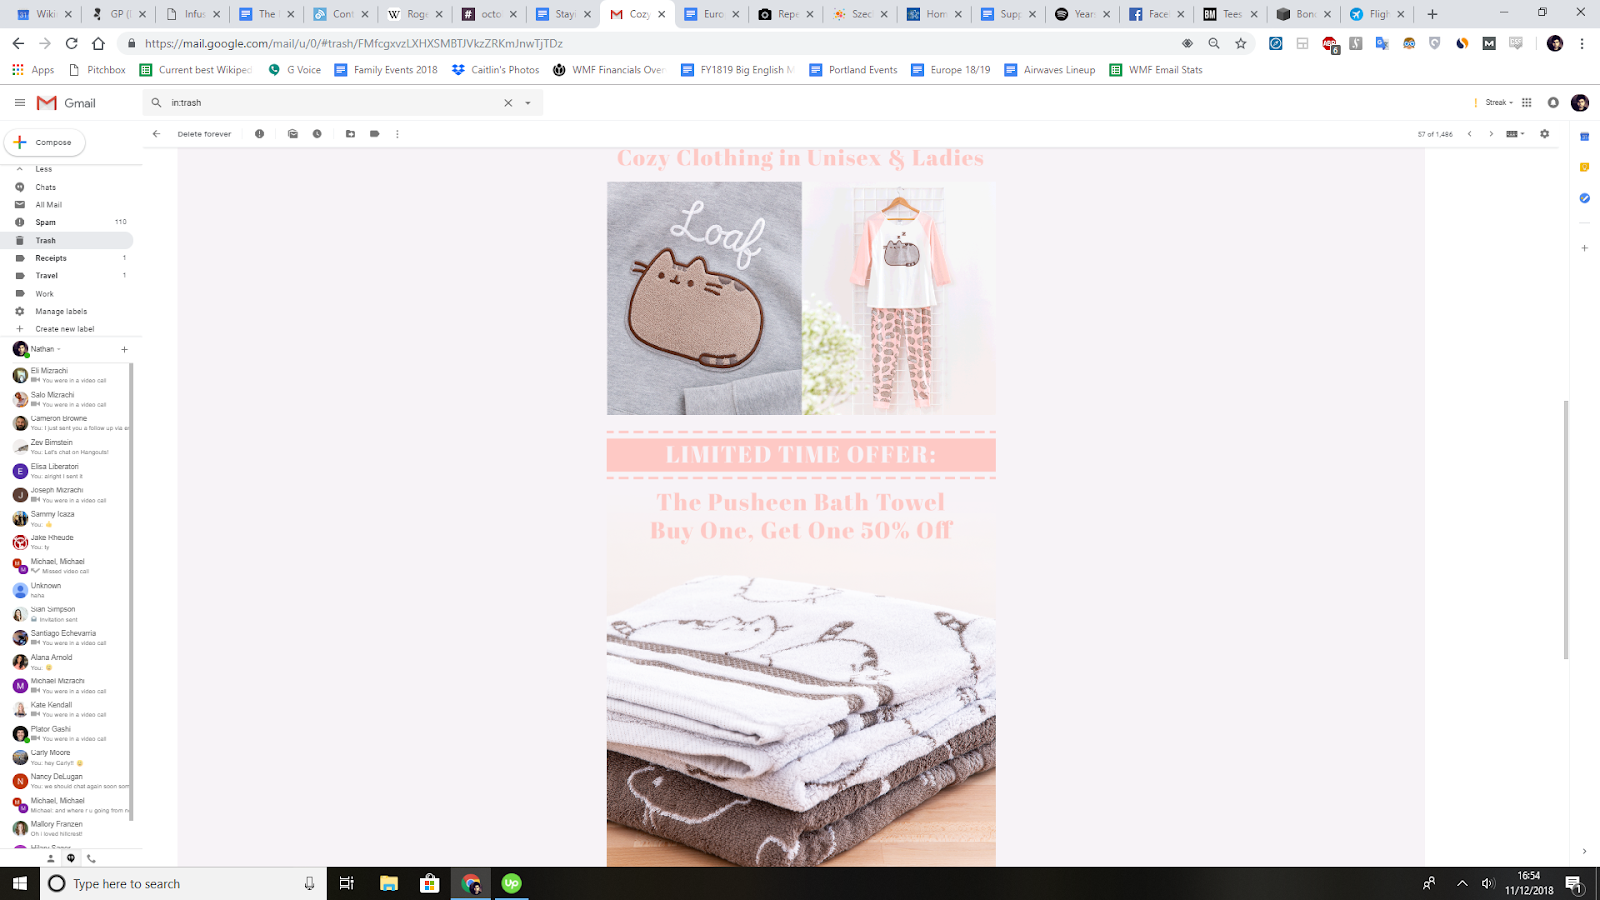The height and width of the screenshot is (900, 1600).
Task: Open Gmail settings gear
Action: click(x=1545, y=134)
